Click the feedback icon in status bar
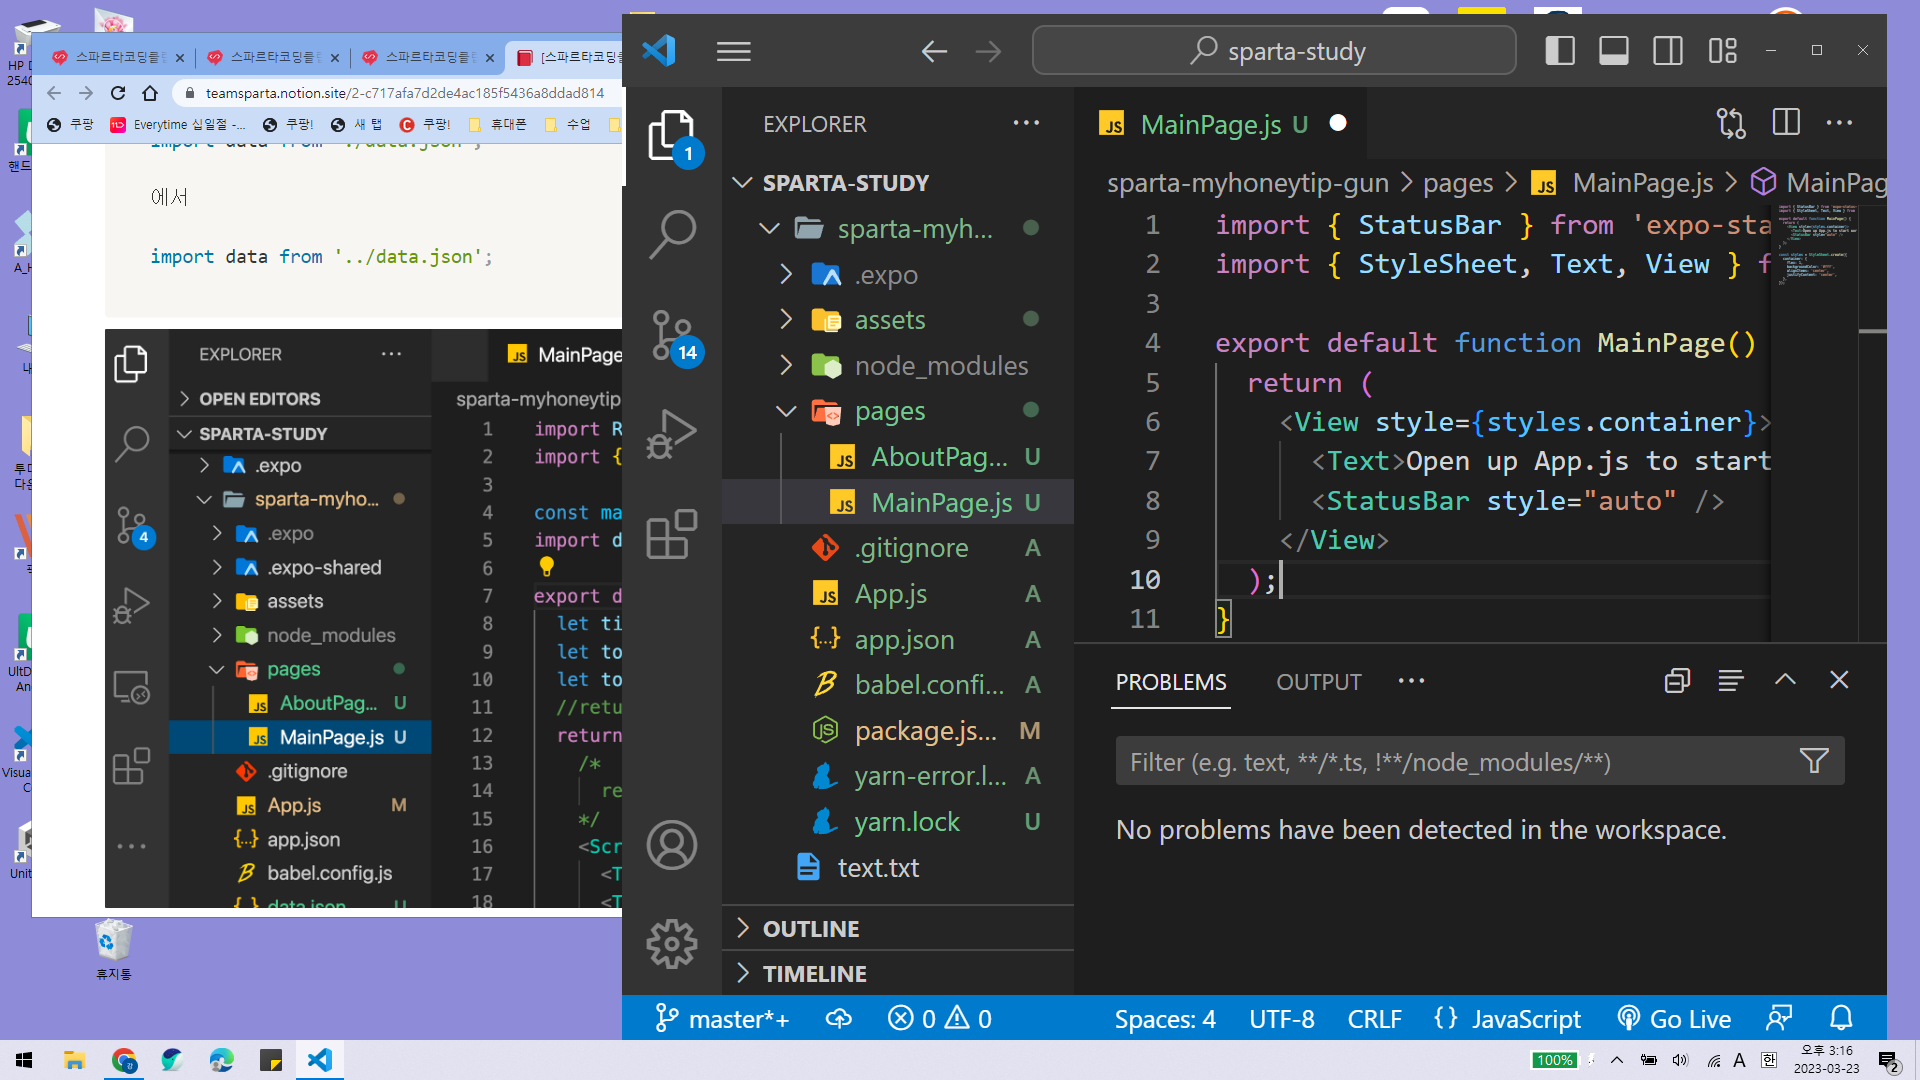Viewport: 1920px width, 1080px height. (x=1779, y=1019)
